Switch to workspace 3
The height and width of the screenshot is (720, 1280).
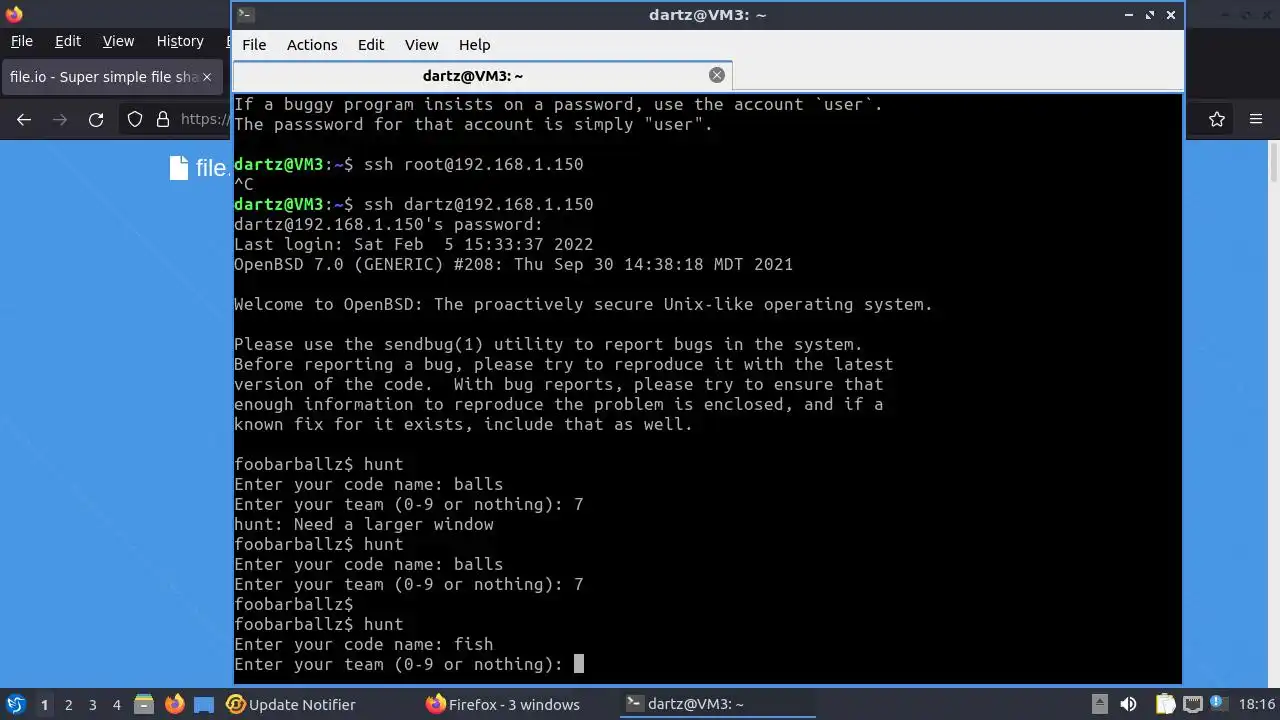(92, 705)
